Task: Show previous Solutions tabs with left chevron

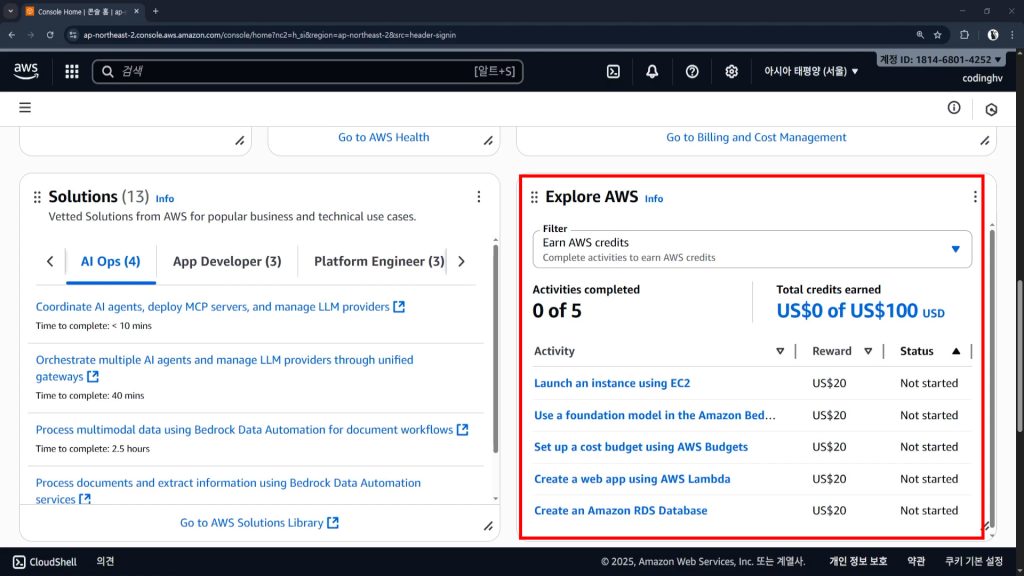Action: [50, 261]
